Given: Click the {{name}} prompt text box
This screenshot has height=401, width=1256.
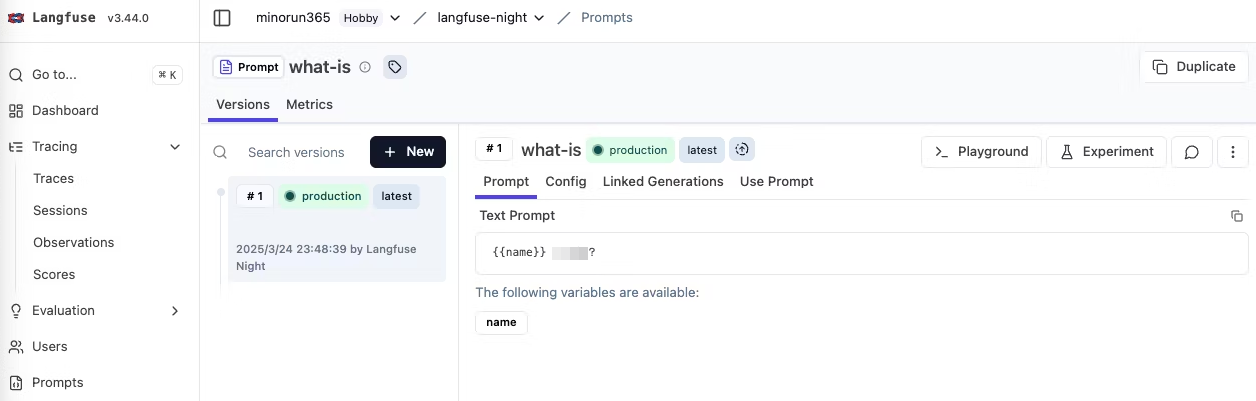Looking at the screenshot, I should (x=862, y=253).
